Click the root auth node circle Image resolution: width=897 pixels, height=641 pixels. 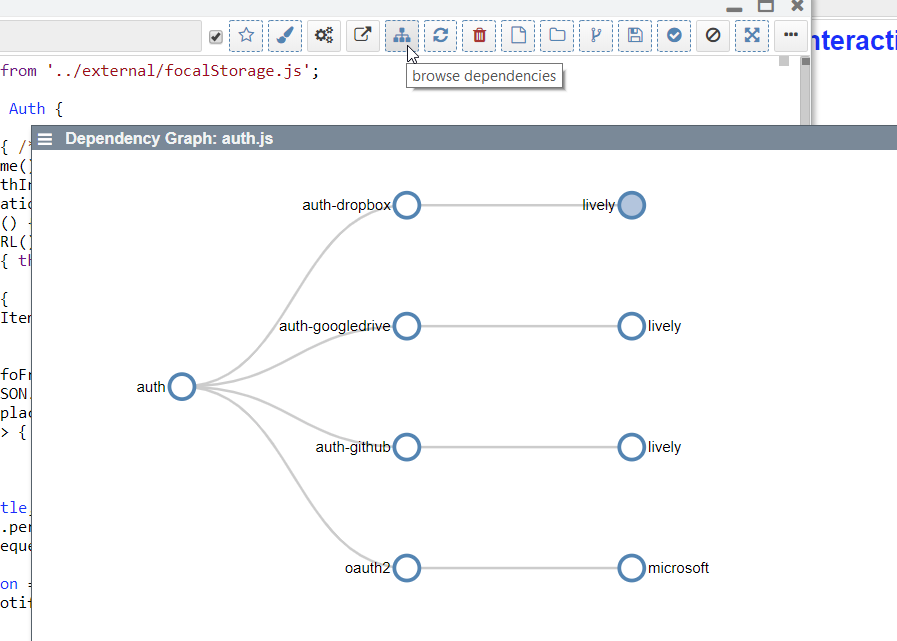(181, 387)
